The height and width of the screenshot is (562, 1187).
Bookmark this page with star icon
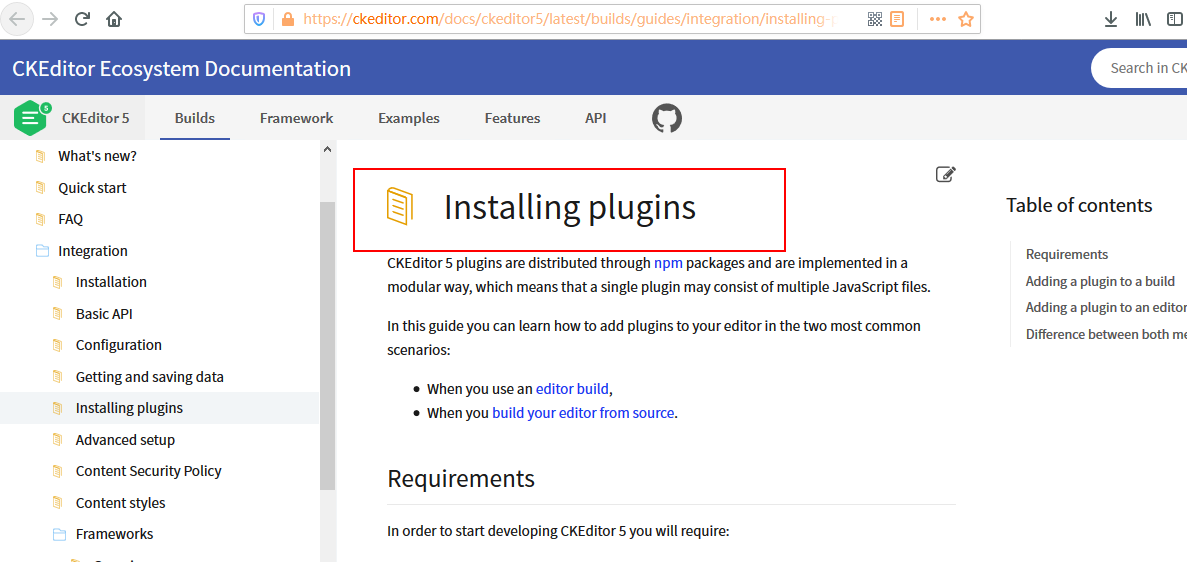pos(965,20)
